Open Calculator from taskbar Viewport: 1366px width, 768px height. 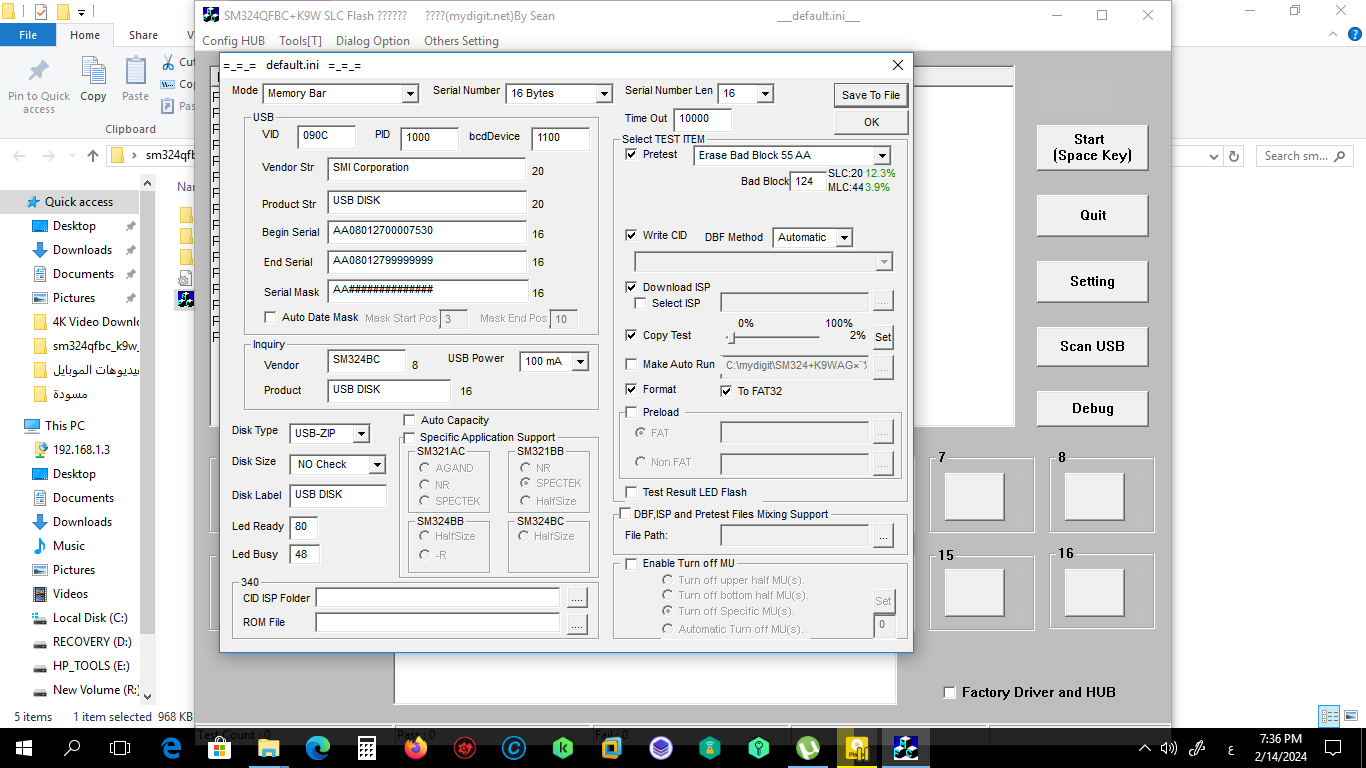(367, 747)
